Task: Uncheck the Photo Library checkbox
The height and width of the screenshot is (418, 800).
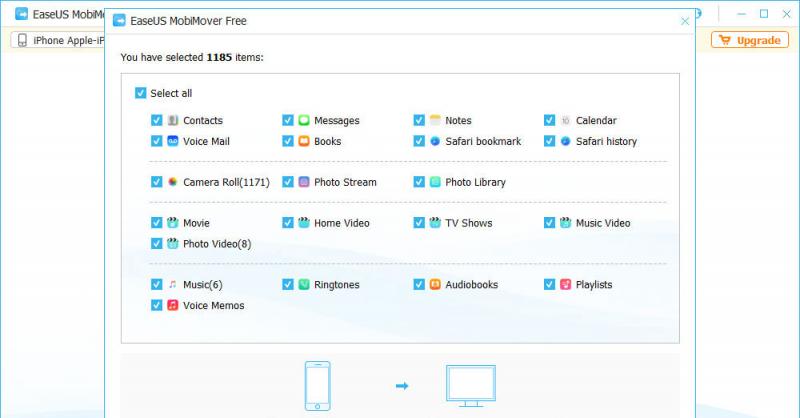Action: 419,182
